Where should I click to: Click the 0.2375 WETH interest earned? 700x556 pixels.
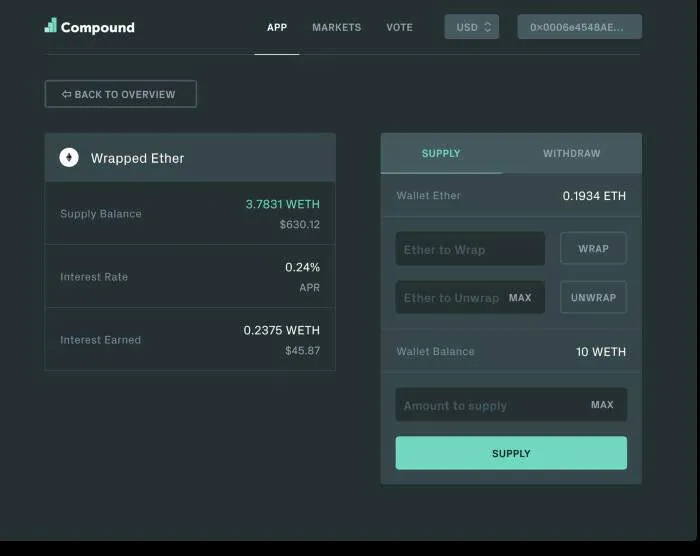pyautogui.click(x=281, y=330)
